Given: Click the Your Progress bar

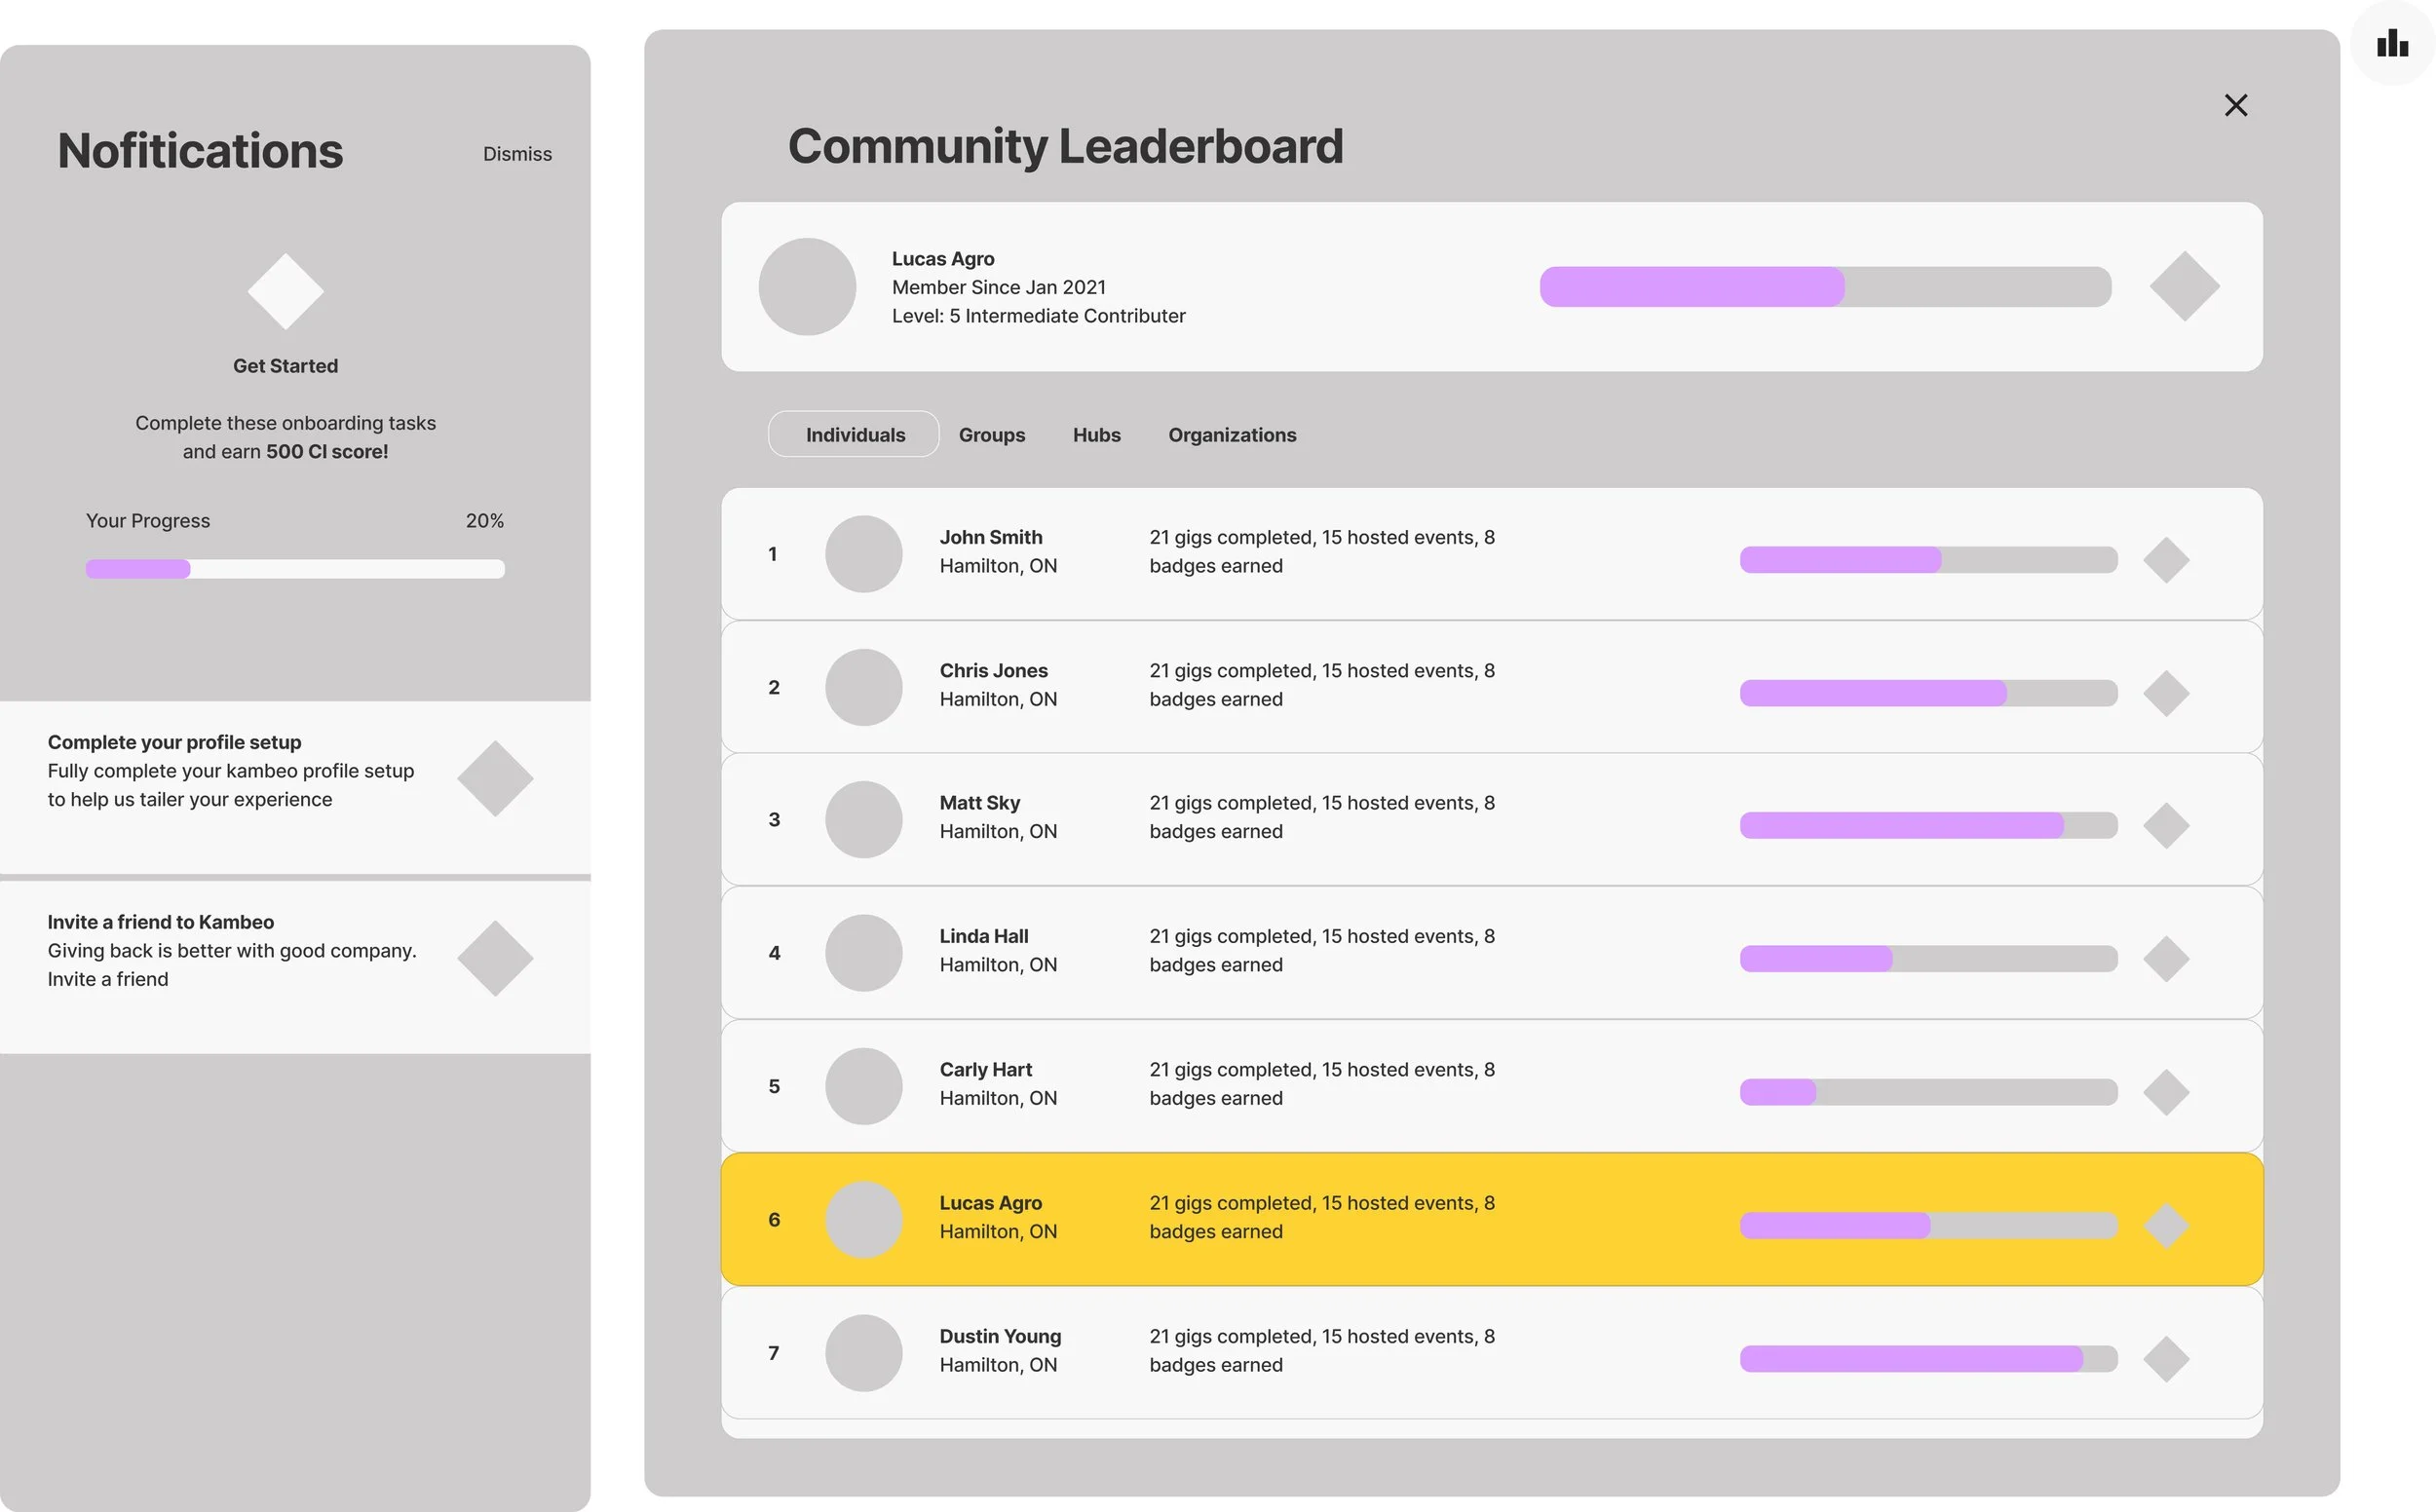Looking at the screenshot, I should [x=295, y=569].
